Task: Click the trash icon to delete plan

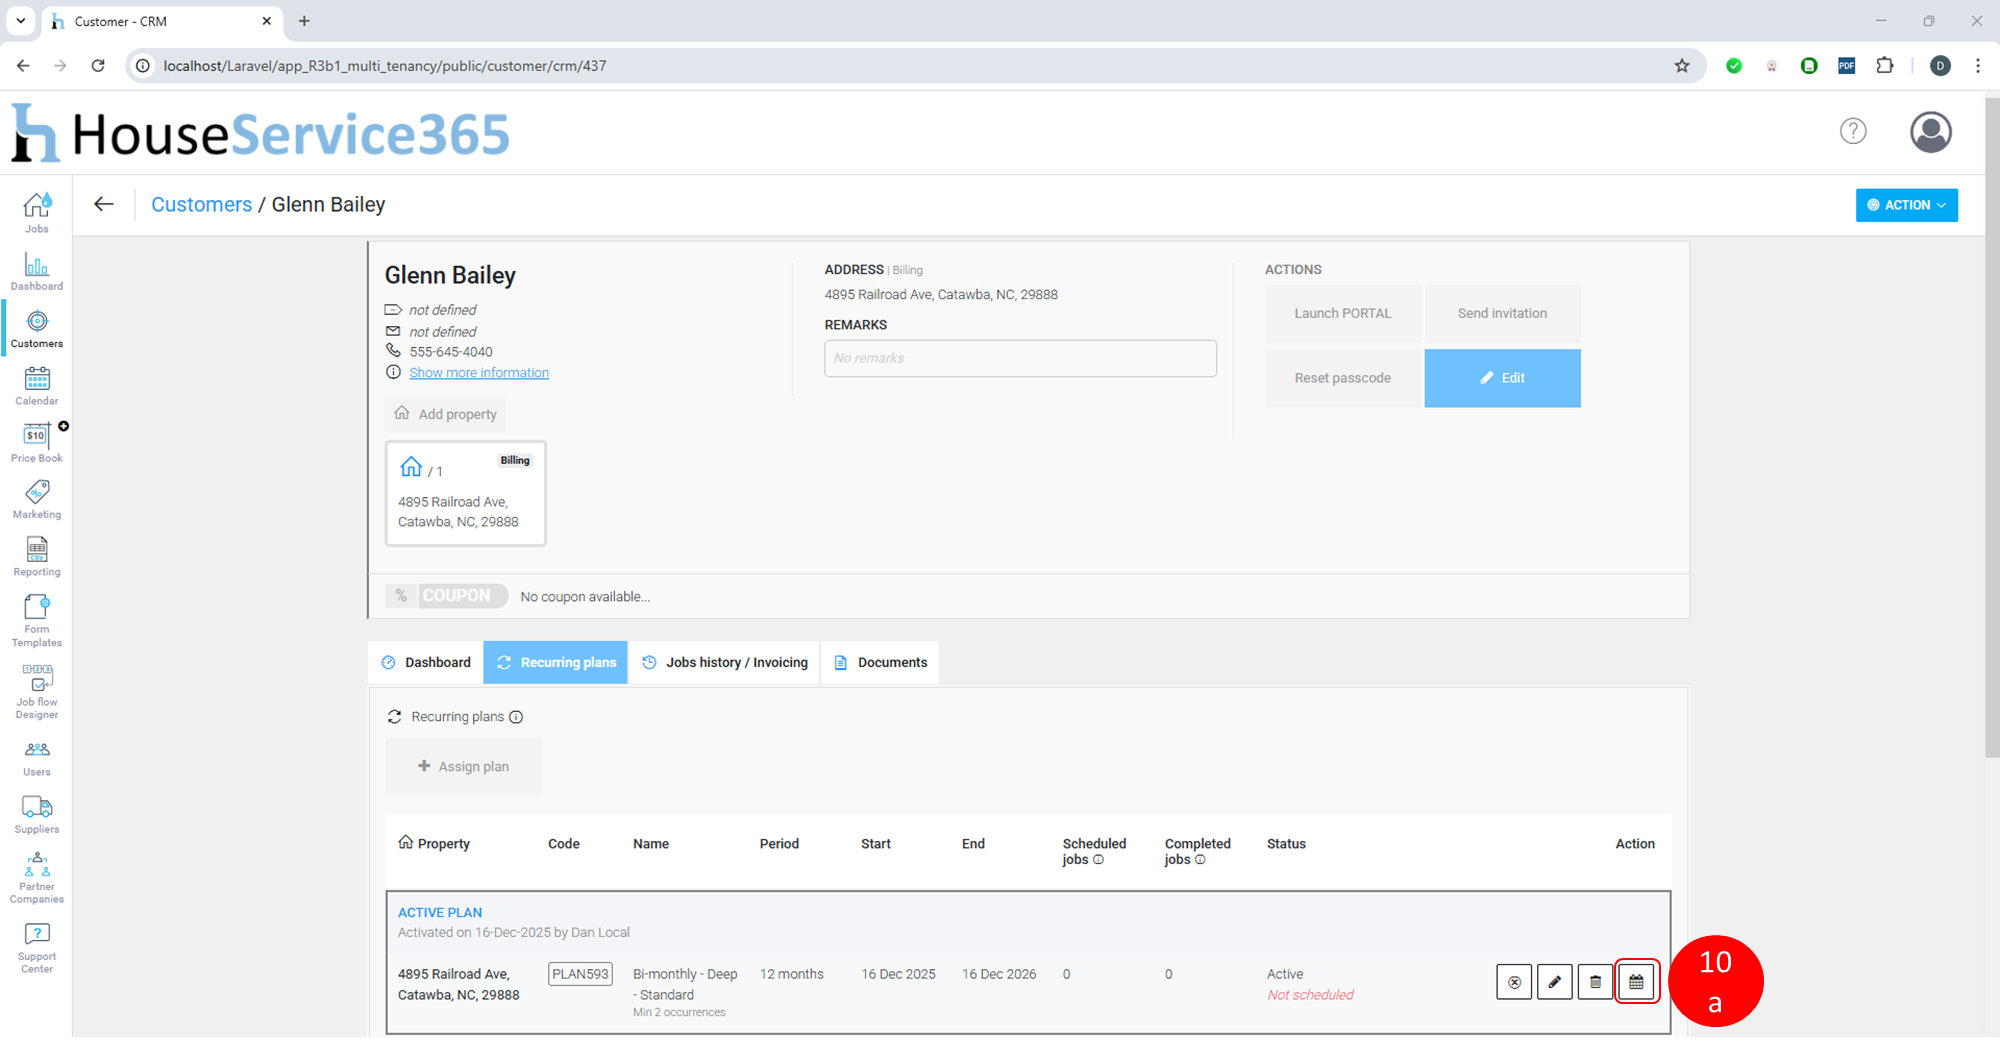Action: pyautogui.click(x=1595, y=982)
